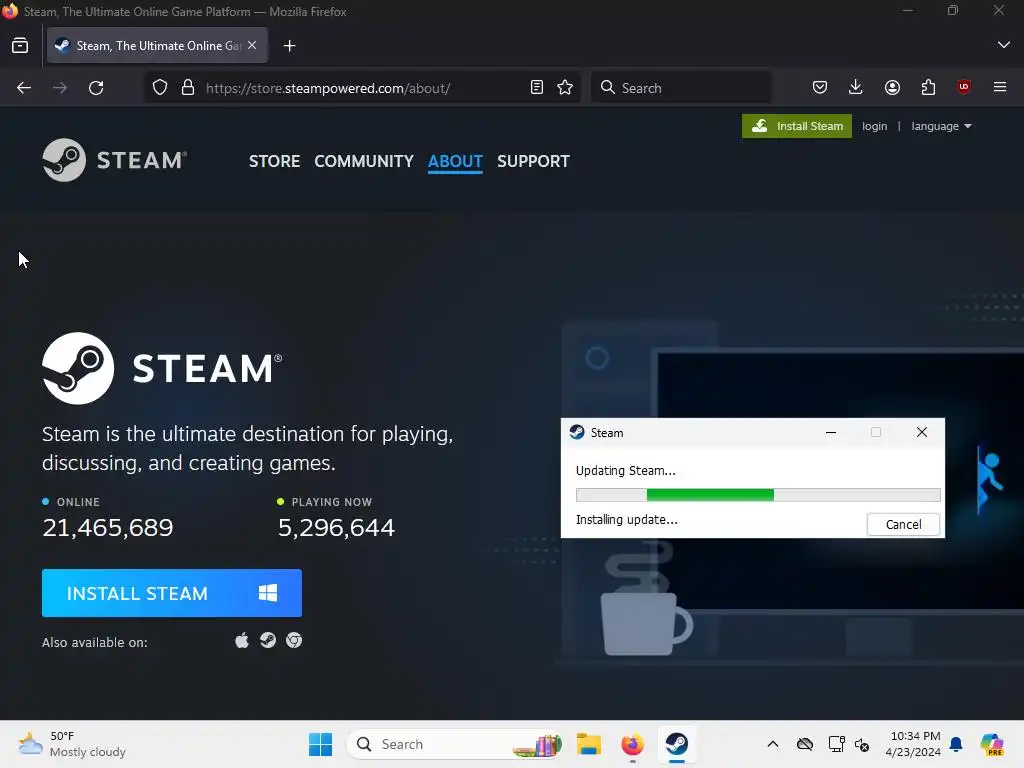Open the SUPPORT menu
Image resolution: width=1024 pixels, height=768 pixels.
534,161
